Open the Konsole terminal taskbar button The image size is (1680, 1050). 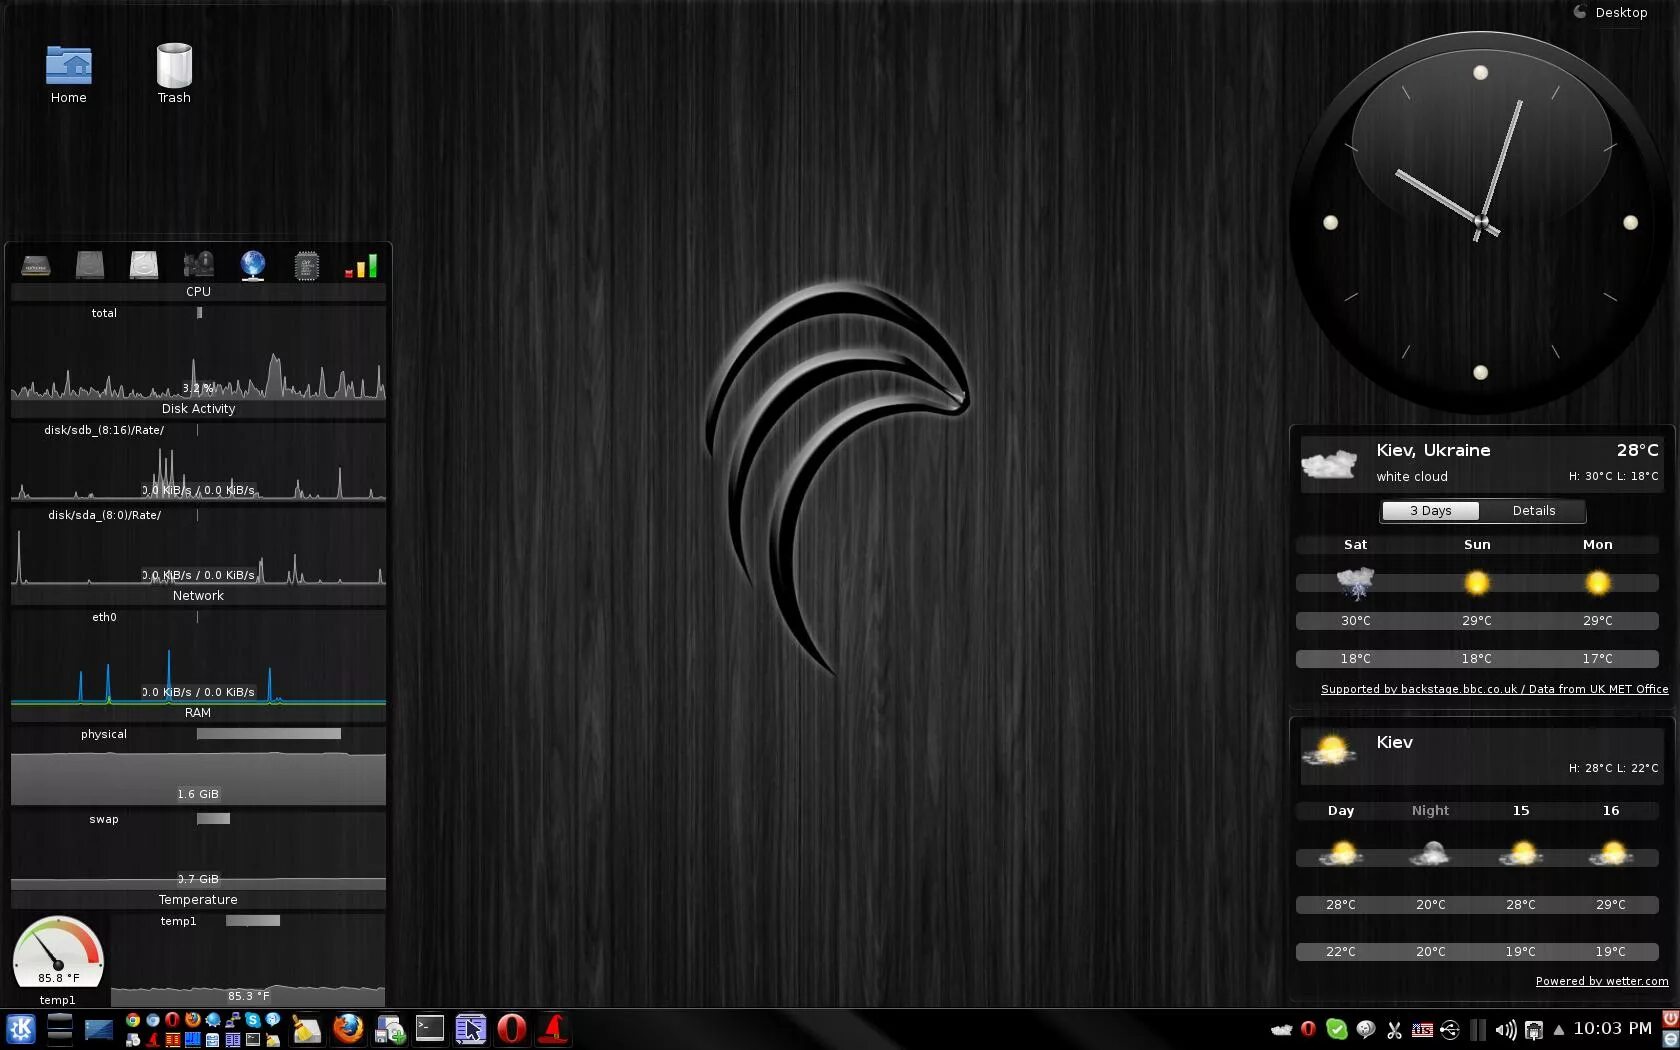tap(430, 1029)
